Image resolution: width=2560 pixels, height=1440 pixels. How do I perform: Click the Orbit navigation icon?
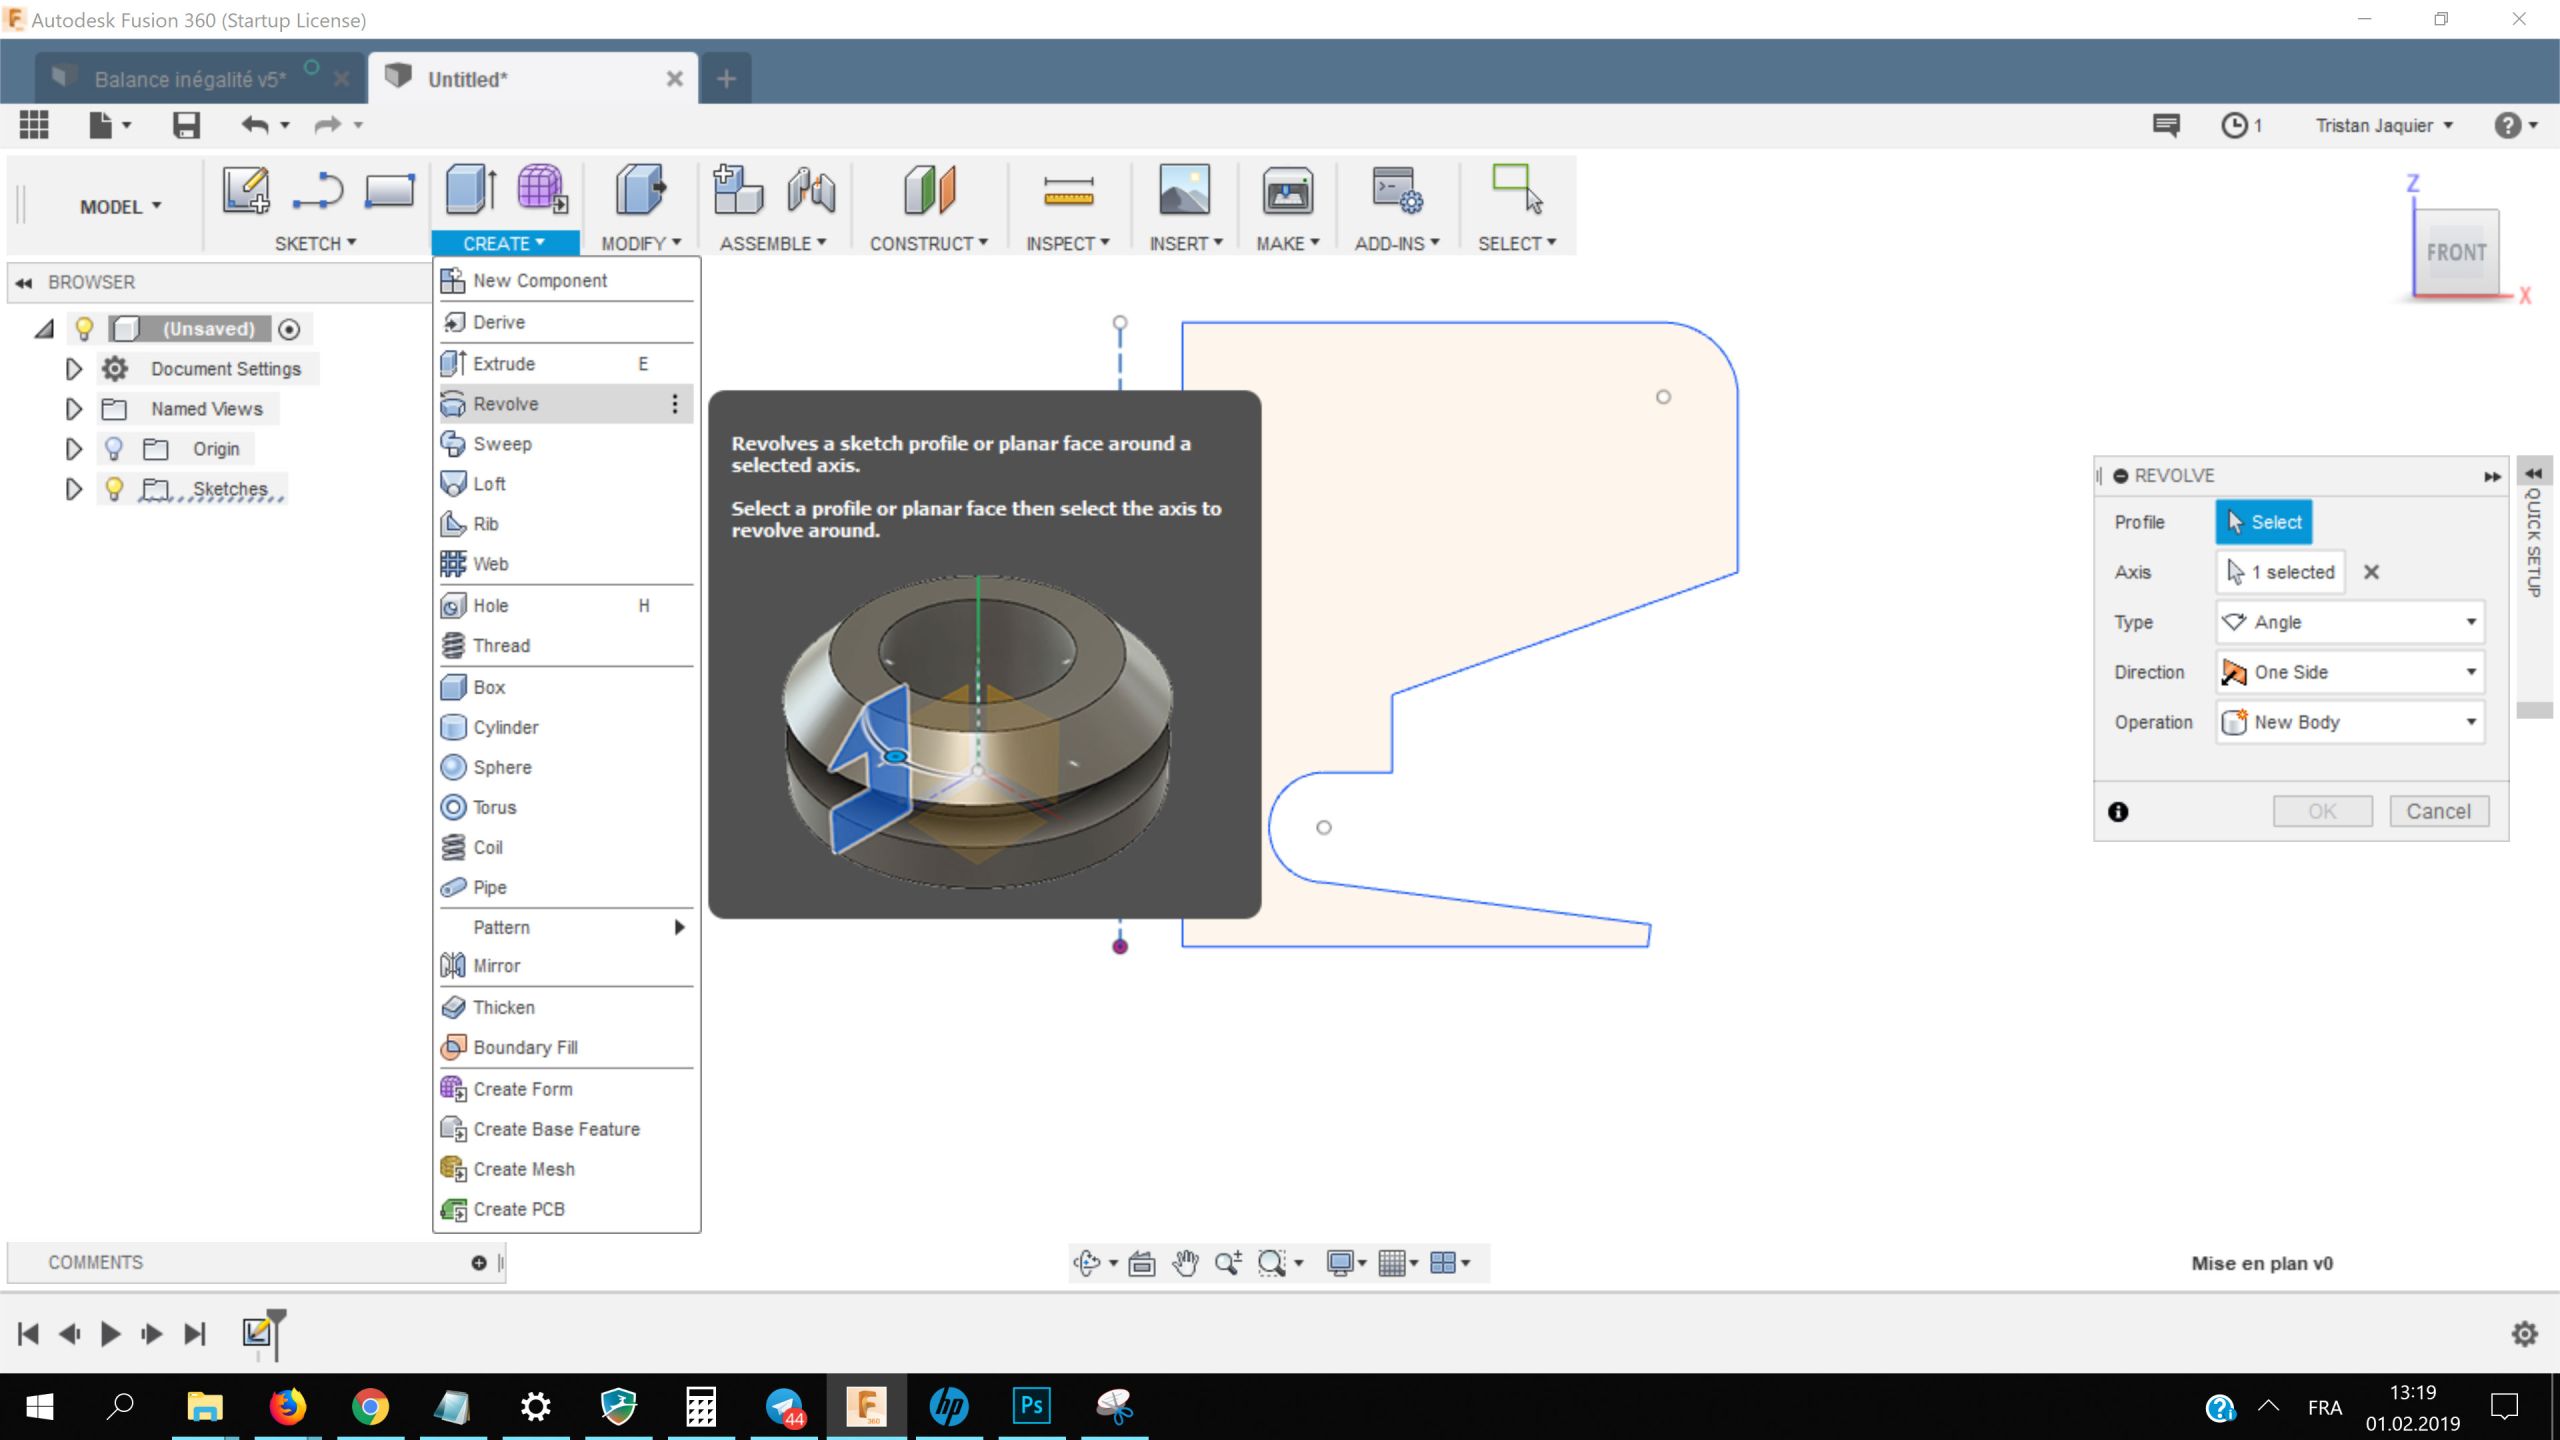(1086, 1263)
